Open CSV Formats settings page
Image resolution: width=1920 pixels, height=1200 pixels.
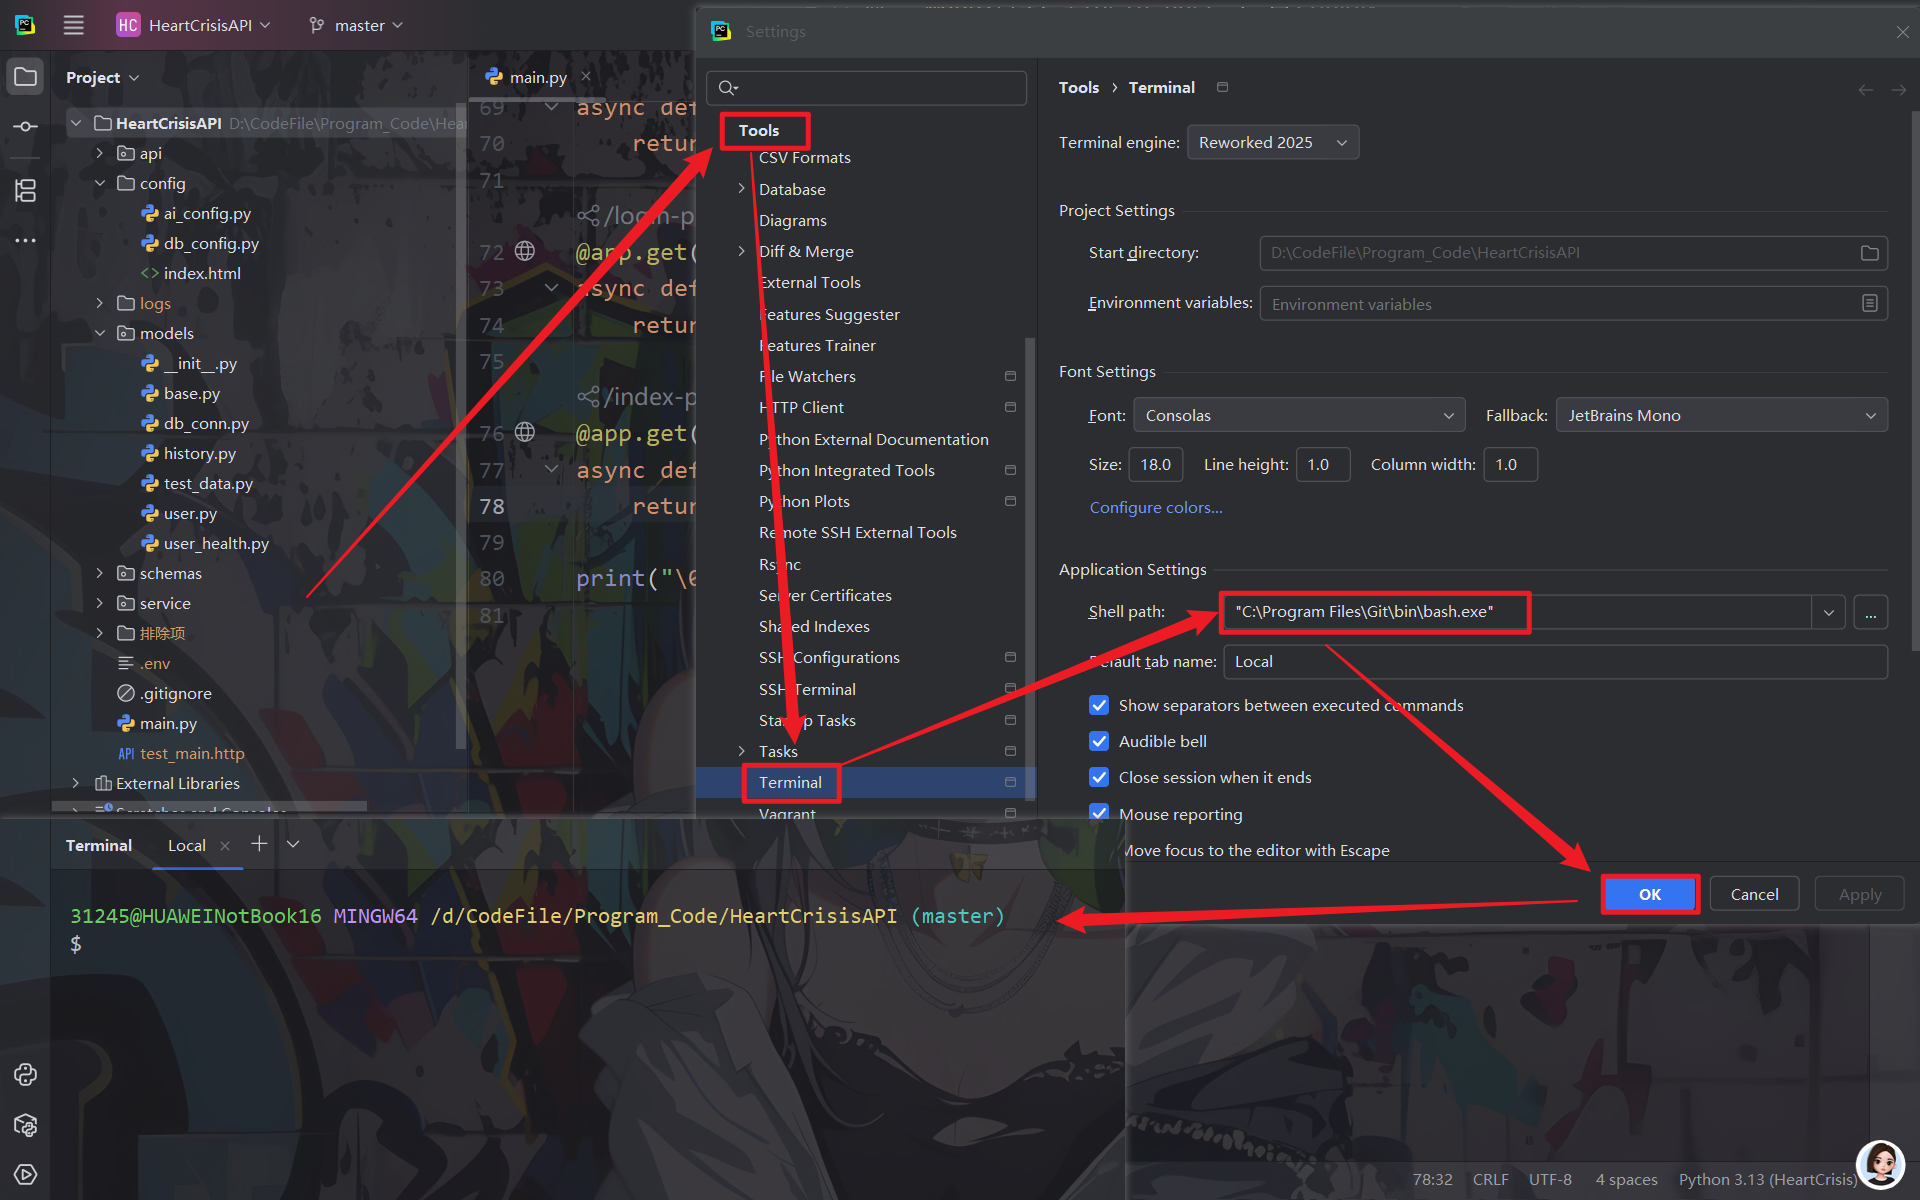pos(805,158)
